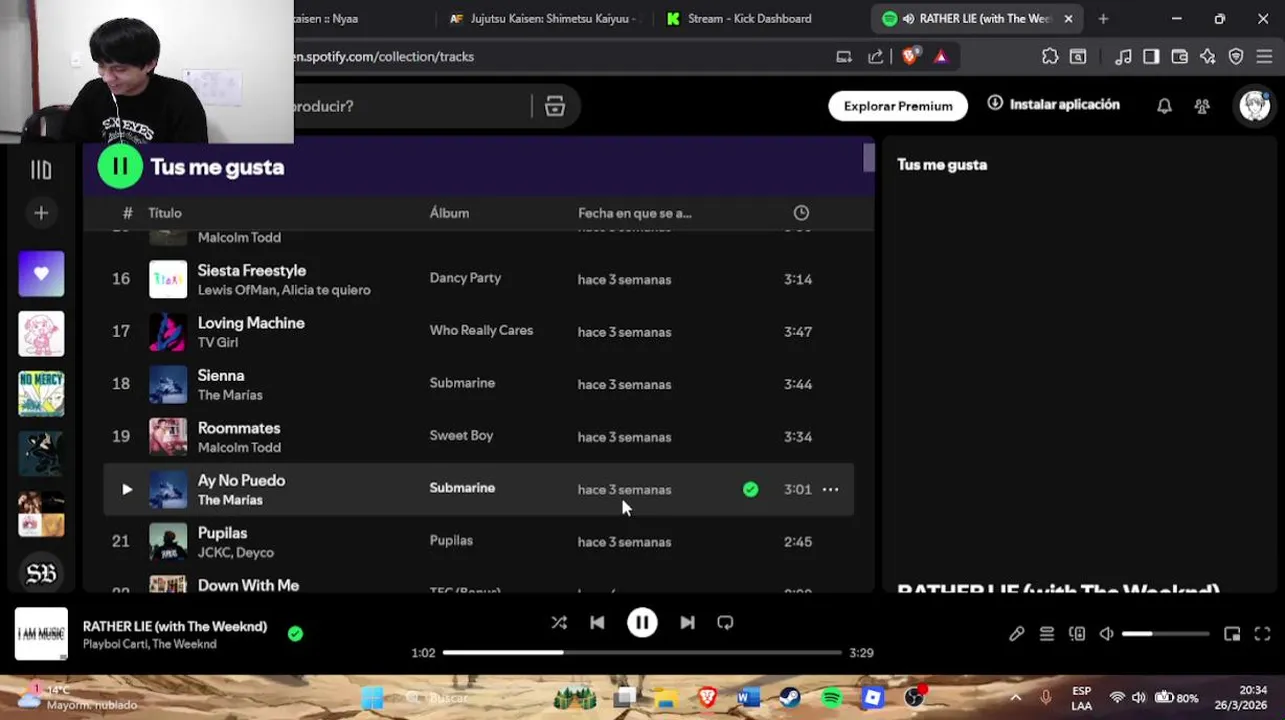Sort tracks by Título column
The width and height of the screenshot is (1285, 720).
click(165, 213)
